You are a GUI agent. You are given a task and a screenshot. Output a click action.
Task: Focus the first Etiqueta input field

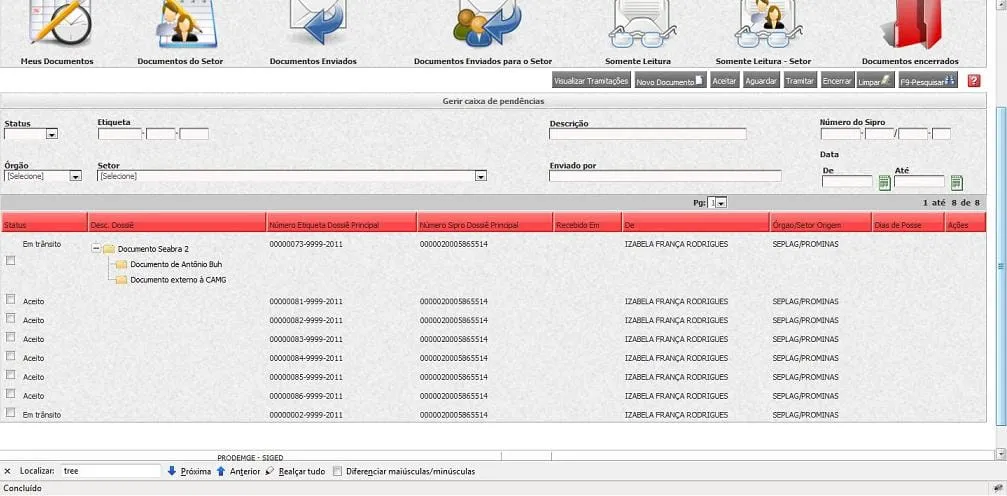120,134
